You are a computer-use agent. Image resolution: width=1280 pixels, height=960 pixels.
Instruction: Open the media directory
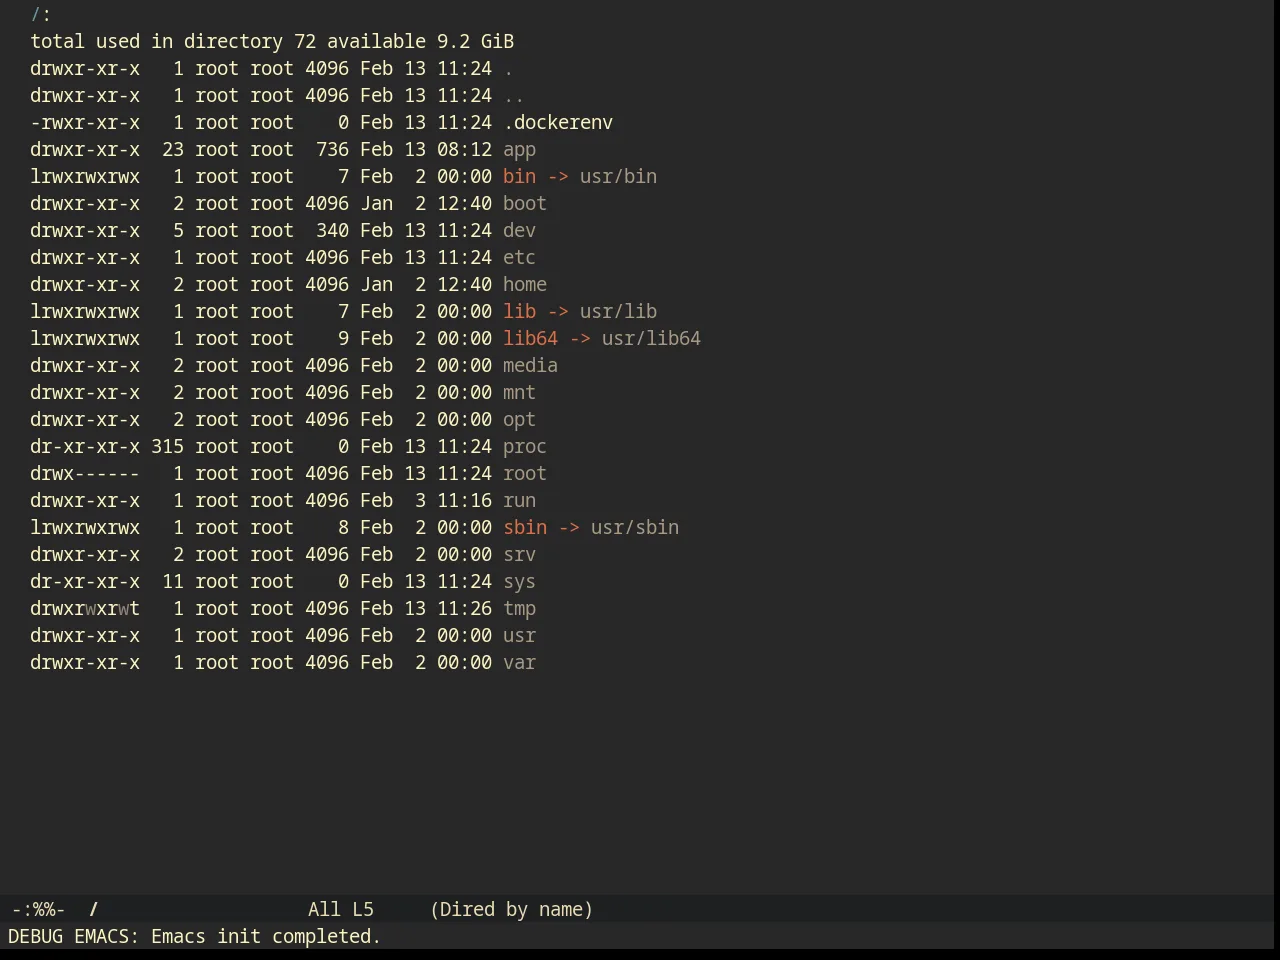click(530, 366)
